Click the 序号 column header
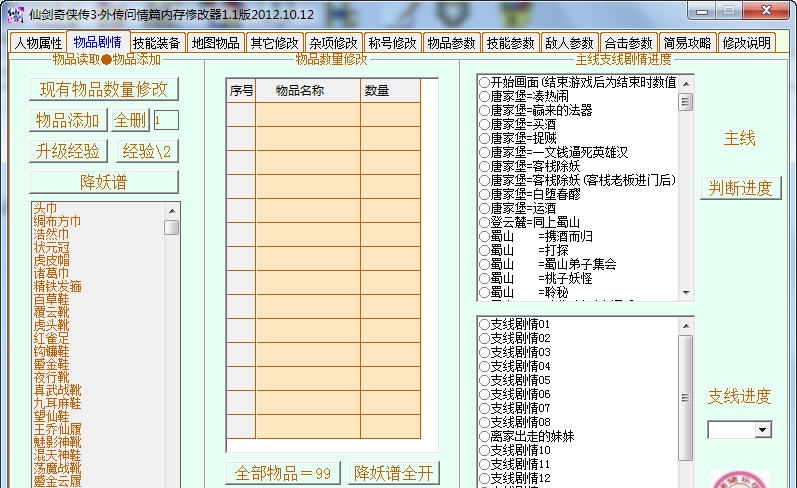Screen dimensions: 797x488 241,90
